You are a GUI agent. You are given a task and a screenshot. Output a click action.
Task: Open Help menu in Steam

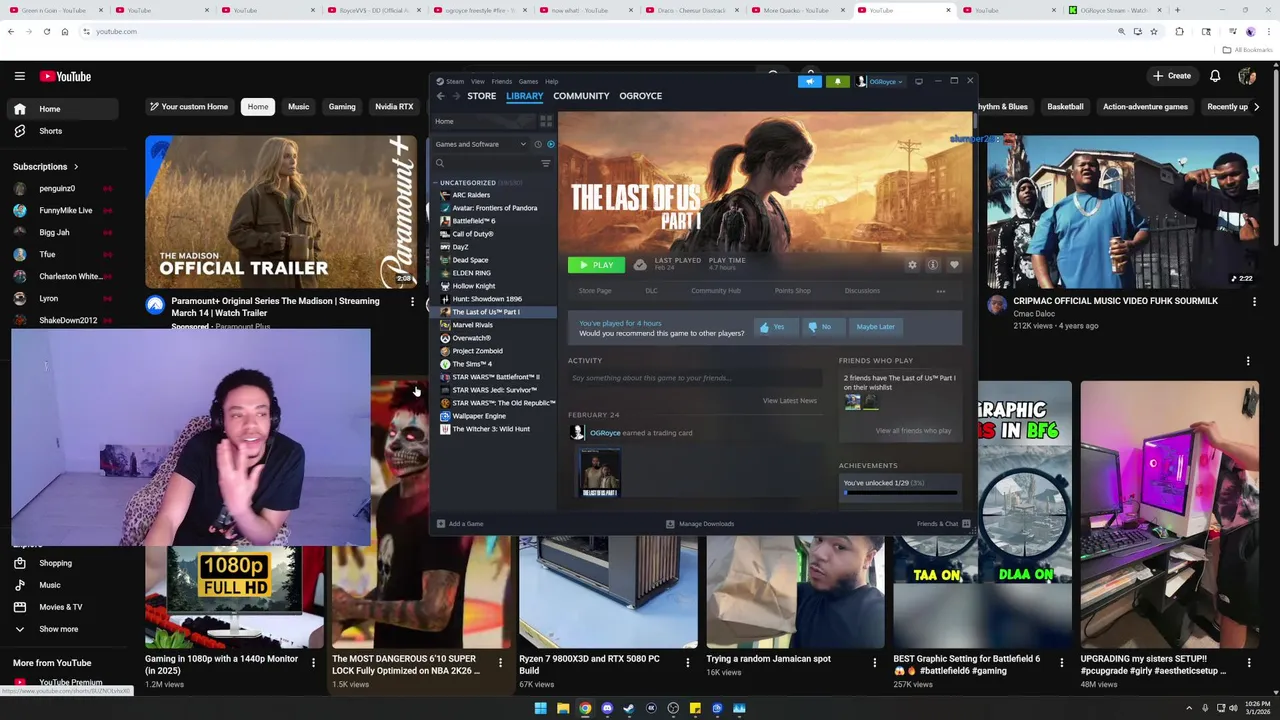point(551,81)
